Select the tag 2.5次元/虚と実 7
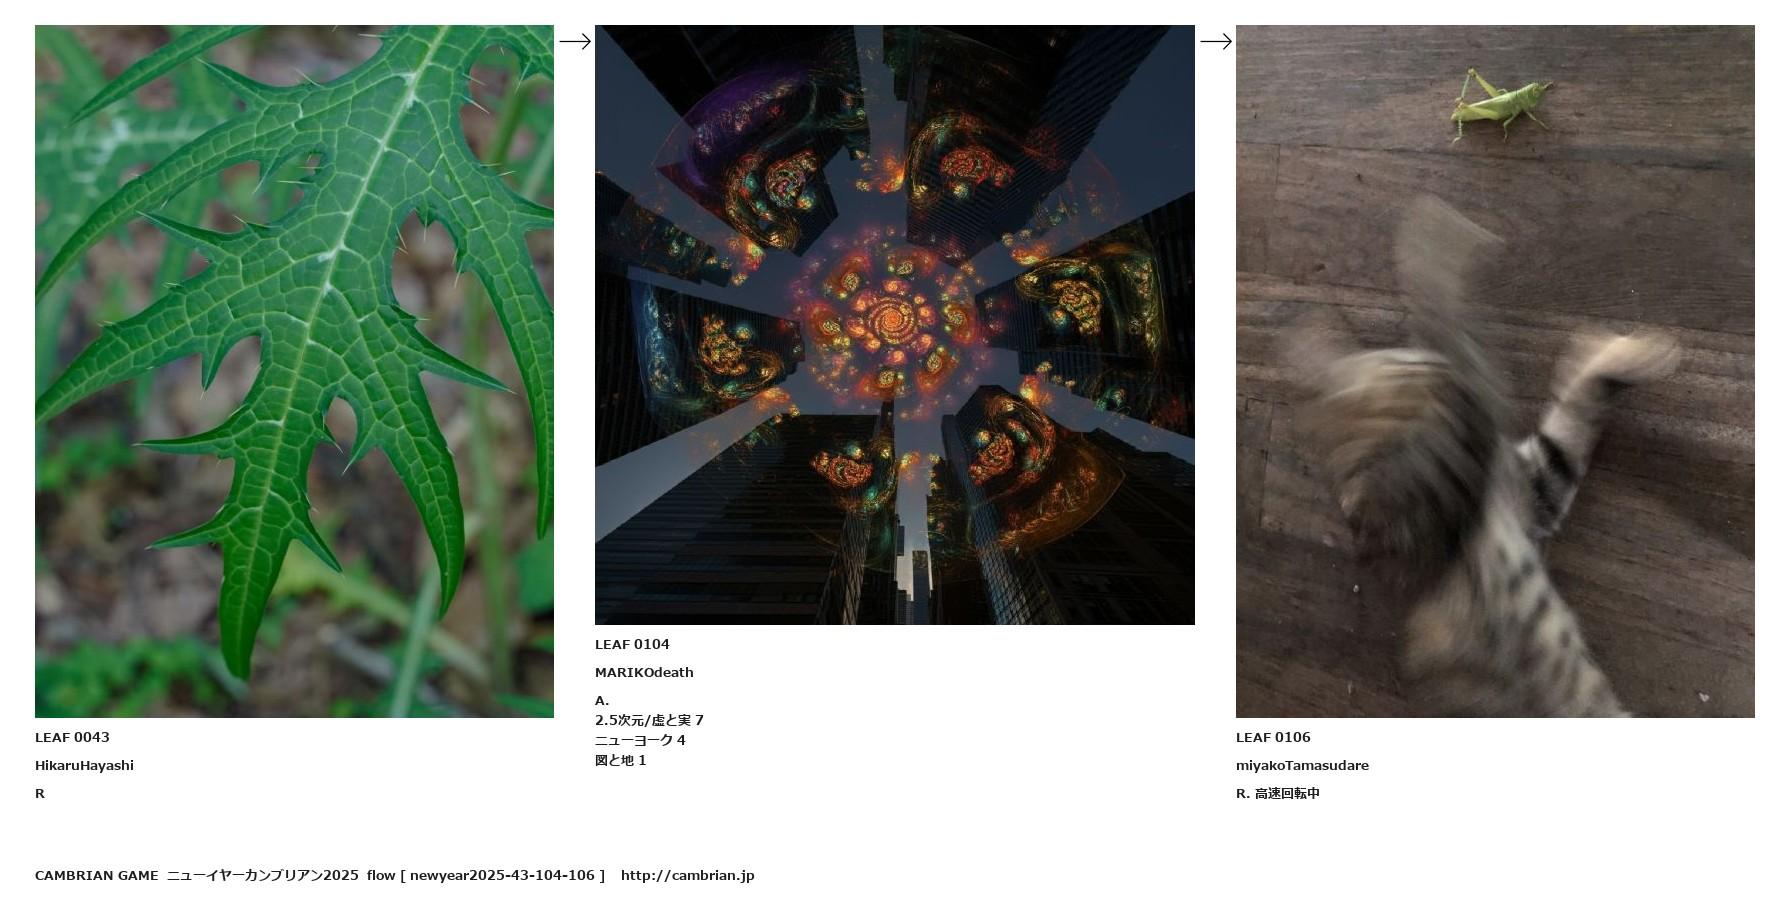 pyautogui.click(x=649, y=720)
